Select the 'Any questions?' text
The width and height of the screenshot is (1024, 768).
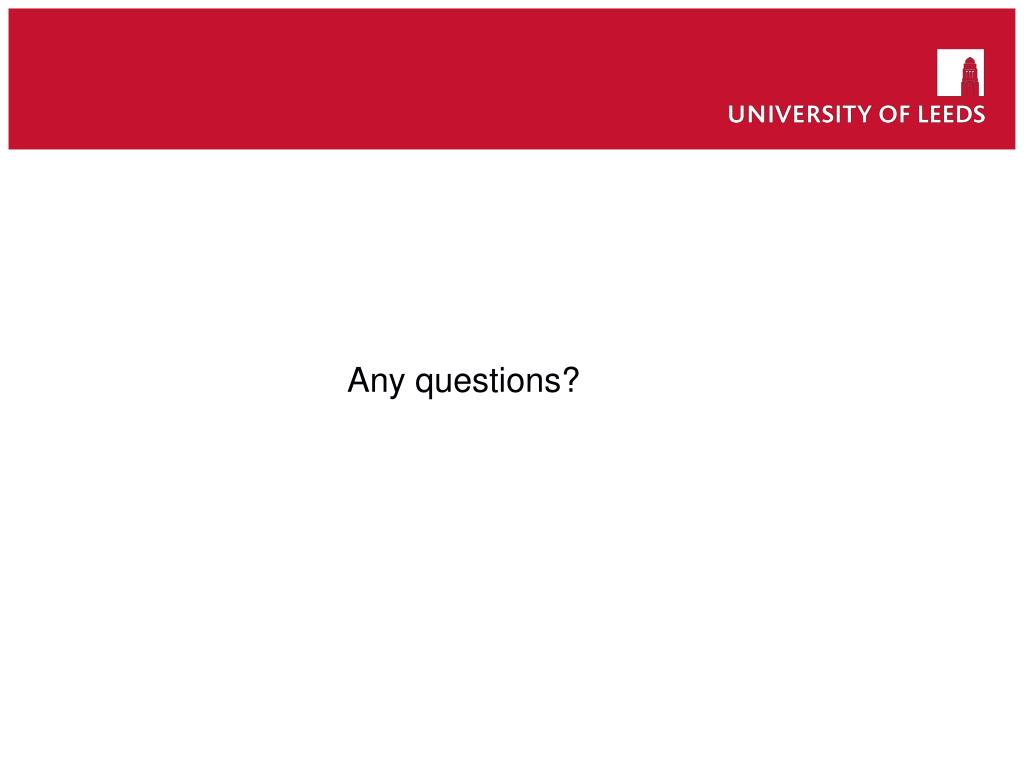coord(463,381)
